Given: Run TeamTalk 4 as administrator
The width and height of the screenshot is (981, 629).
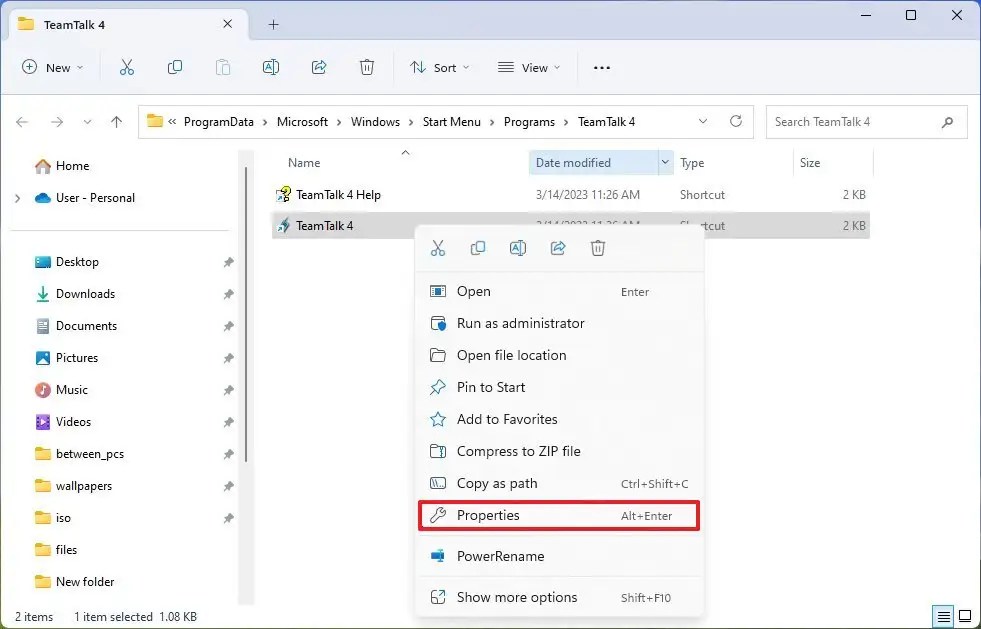Looking at the screenshot, I should click(520, 323).
